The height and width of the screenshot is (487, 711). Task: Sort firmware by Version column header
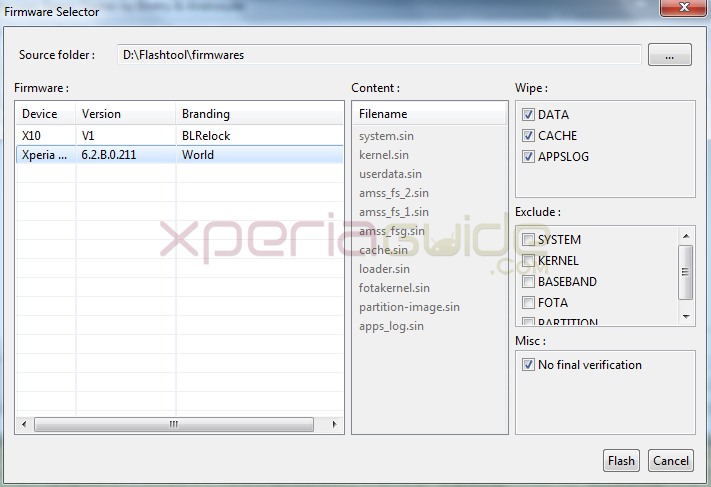click(126, 114)
